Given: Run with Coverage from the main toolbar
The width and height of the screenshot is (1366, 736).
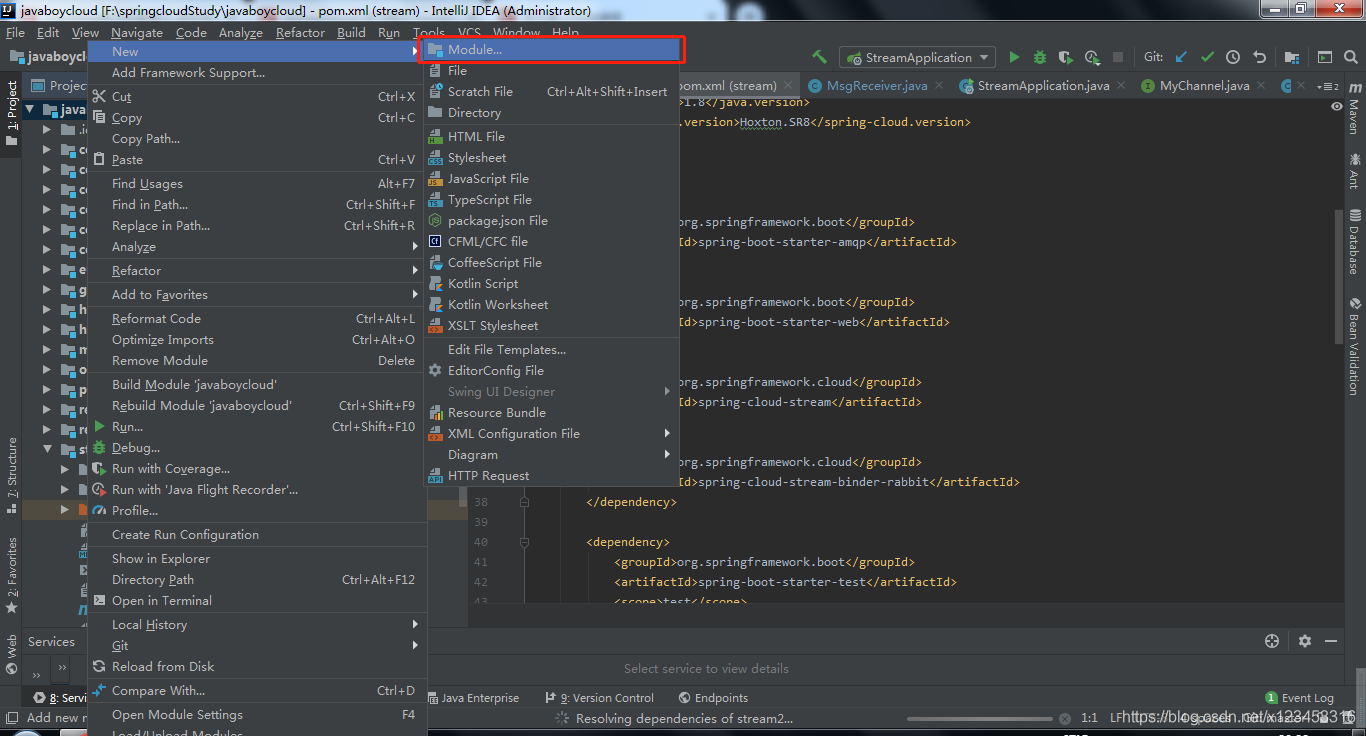Looking at the screenshot, I should [x=1066, y=57].
